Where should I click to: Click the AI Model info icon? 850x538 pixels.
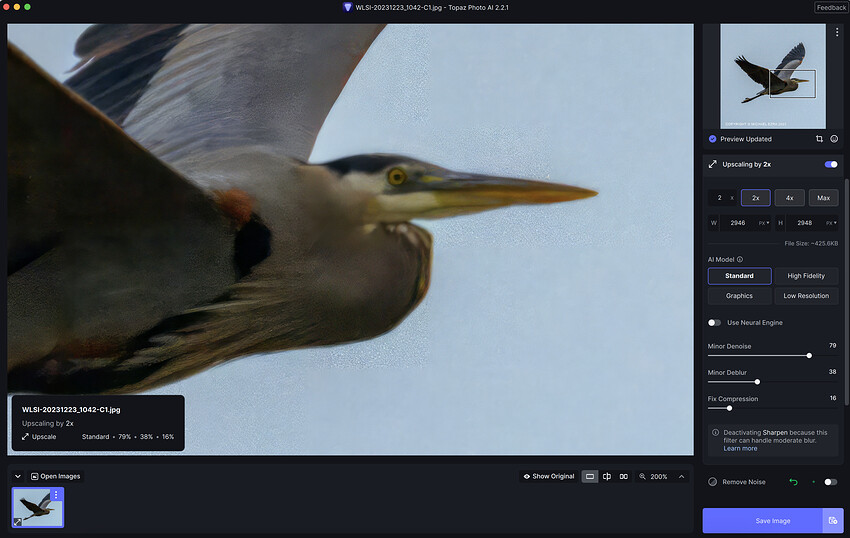[740, 259]
